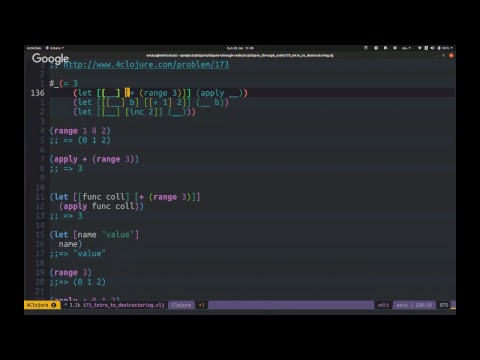Click the 173_intro_to_destructuring.clj buffer name
This screenshot has width=480, height=360.
coord(124,305)
